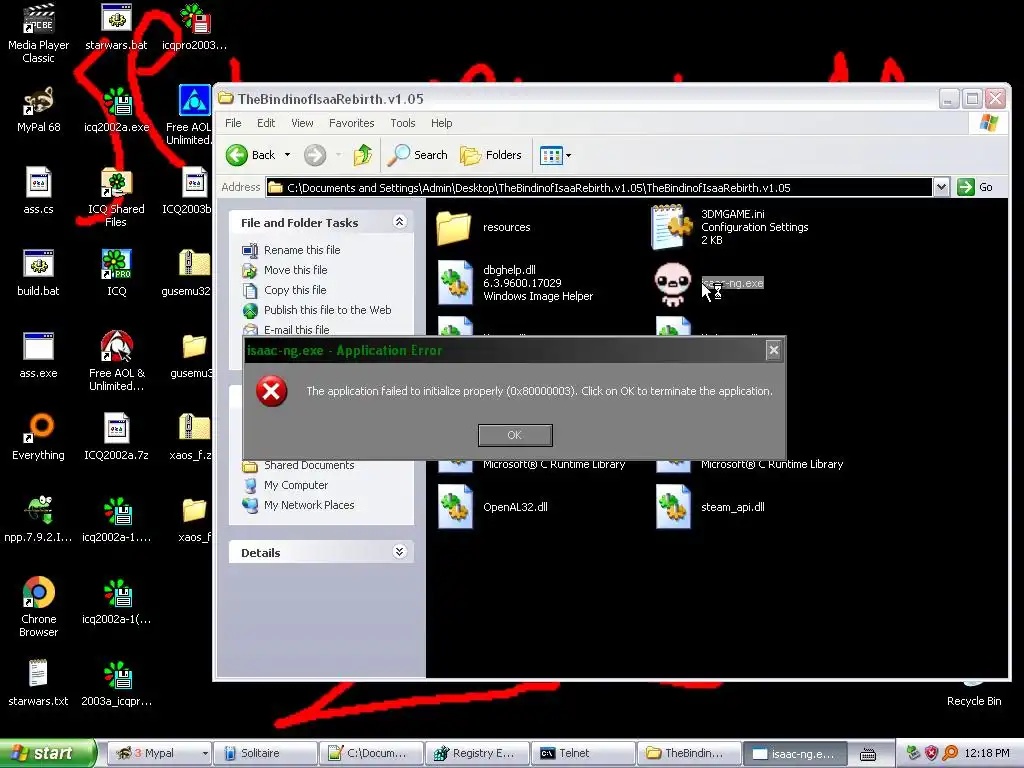Screen dimensions: 1024x768
Task: Open the My Network Places link
Action: pos(309,505)
